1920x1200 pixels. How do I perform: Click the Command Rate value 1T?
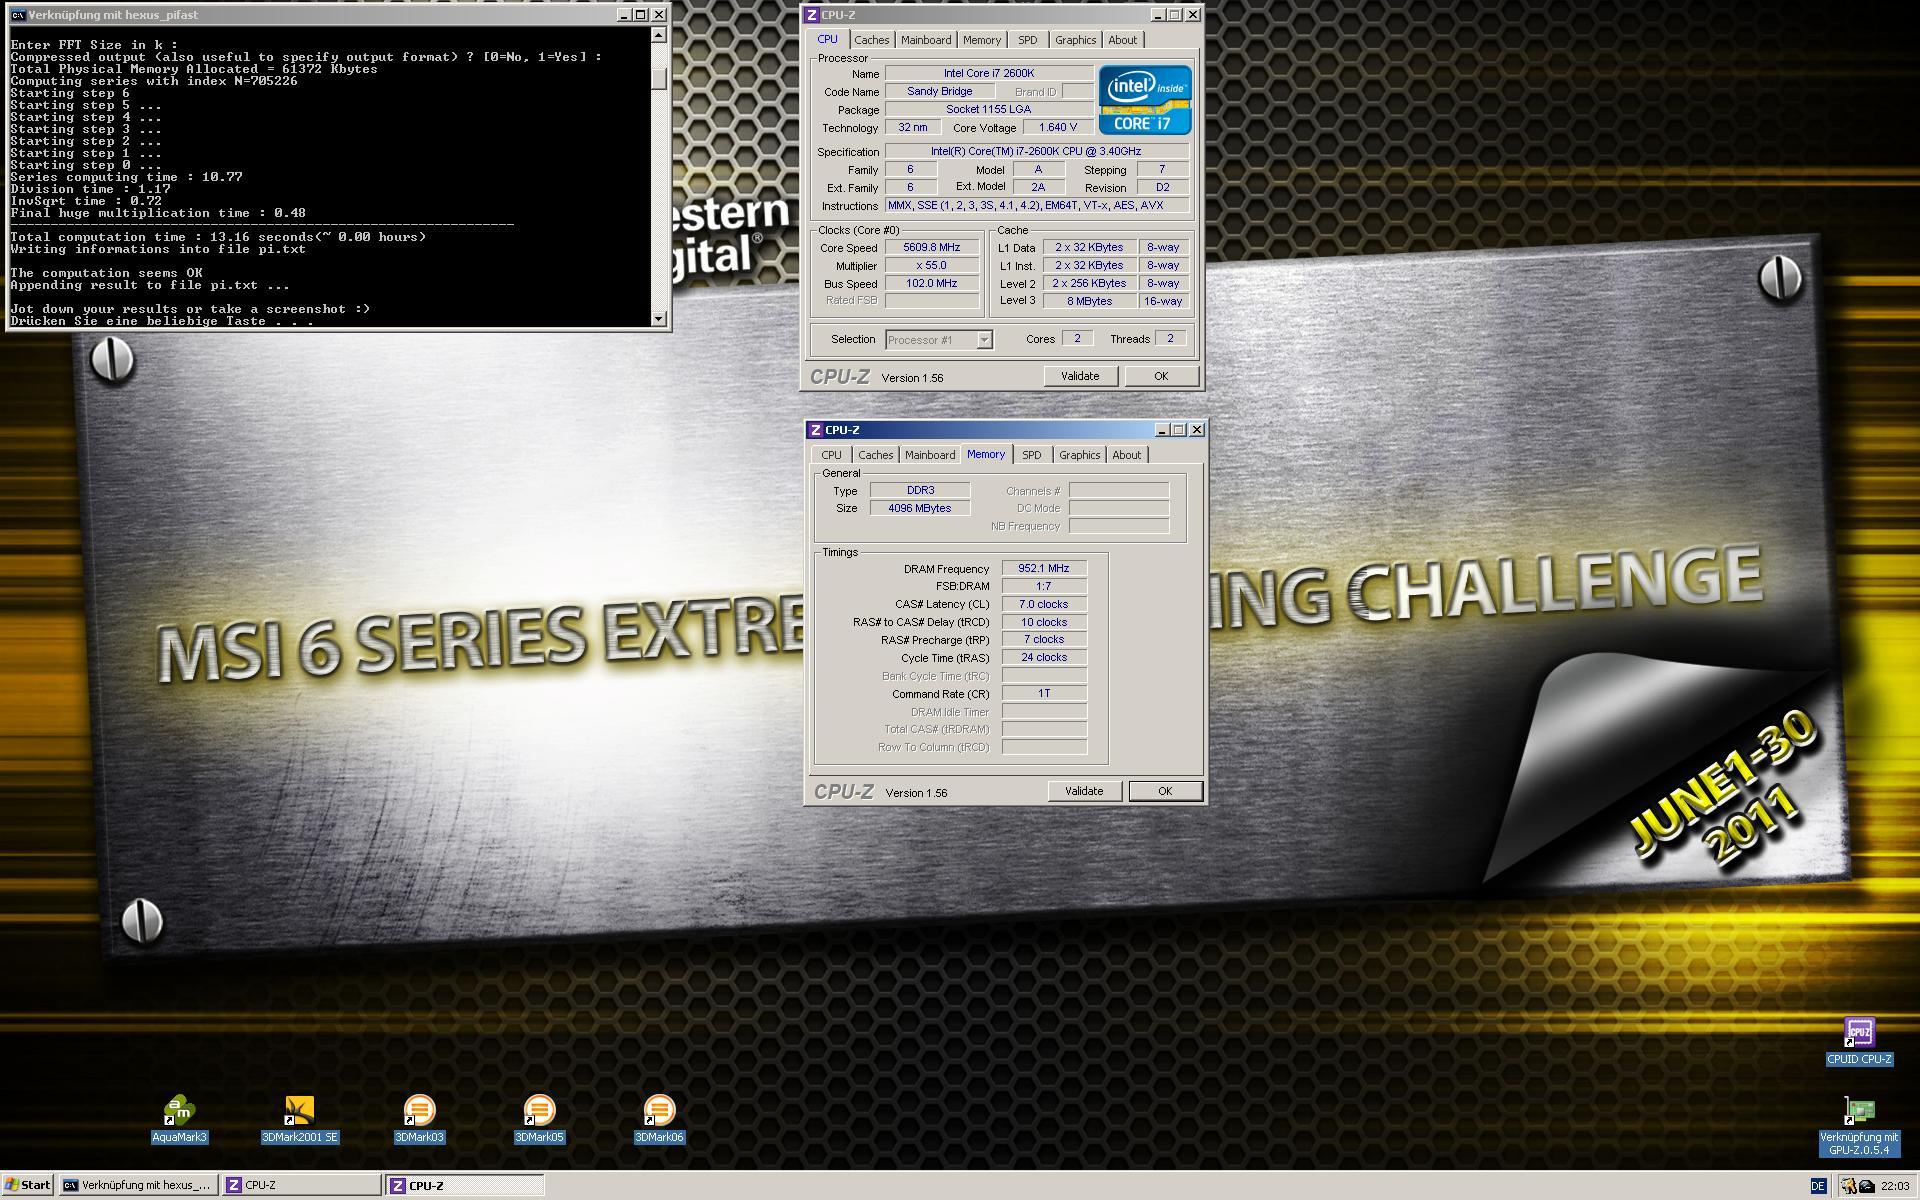click(x=1044, y=693)
